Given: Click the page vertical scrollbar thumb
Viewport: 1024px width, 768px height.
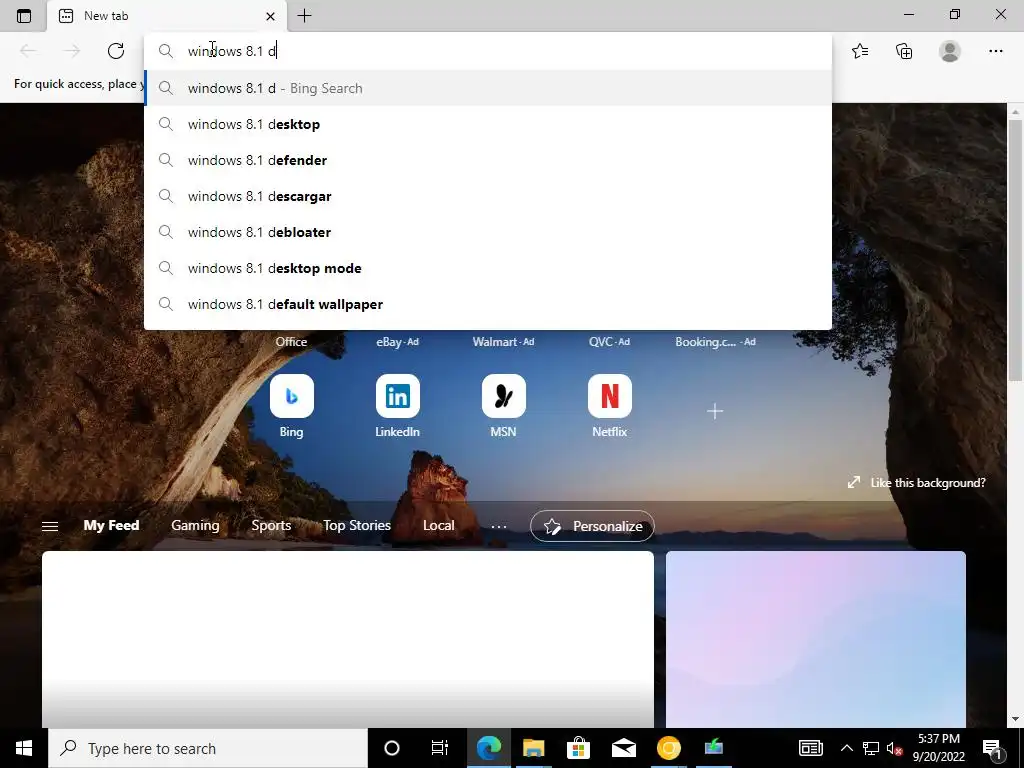Looking at the screenshot, I should tap(1015, 249).
